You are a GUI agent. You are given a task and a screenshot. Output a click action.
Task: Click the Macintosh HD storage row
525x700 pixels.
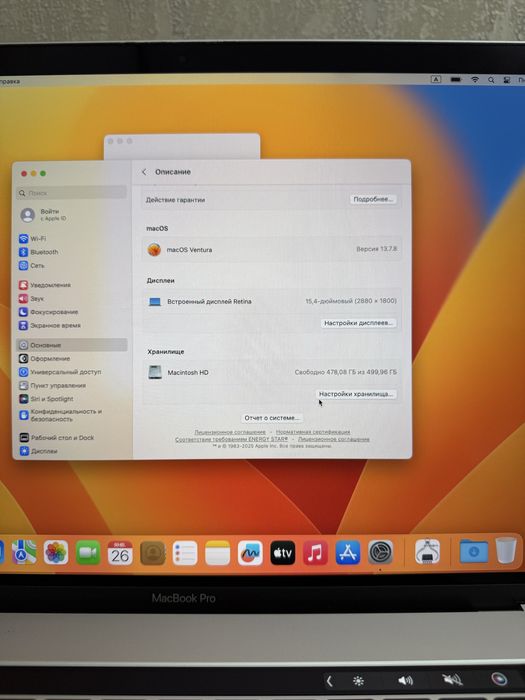tap(271, 372)
